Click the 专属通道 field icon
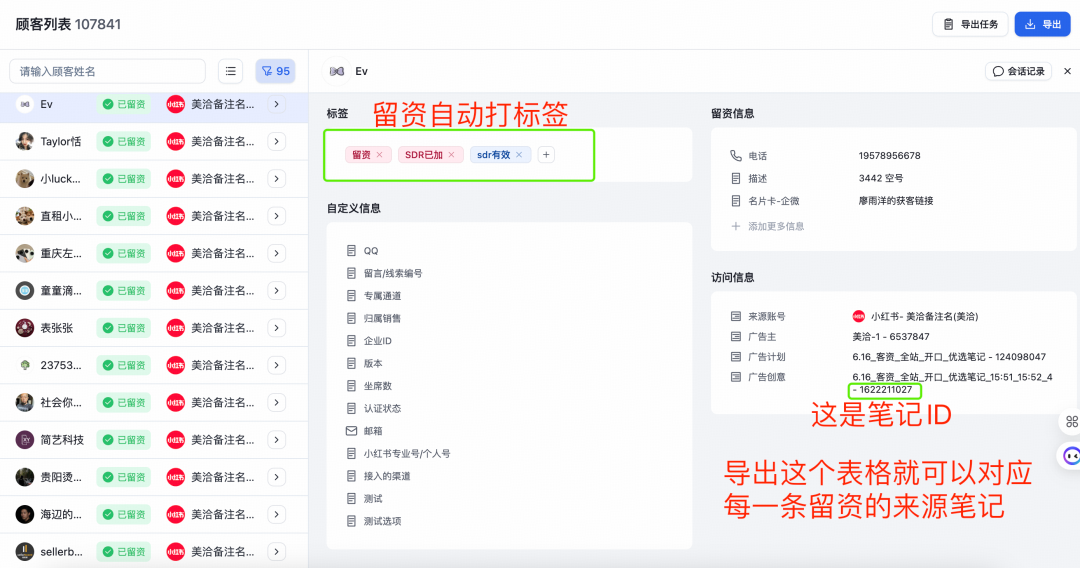This screenshot has height=568, width=1080. (x=351, y=295)
